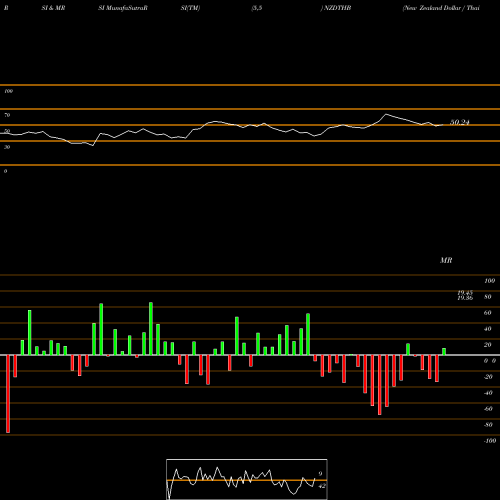Click the 'New Zealand Dollar / Thai' title text
Viewport: 500px width, 500px height.
coord(441,8)
